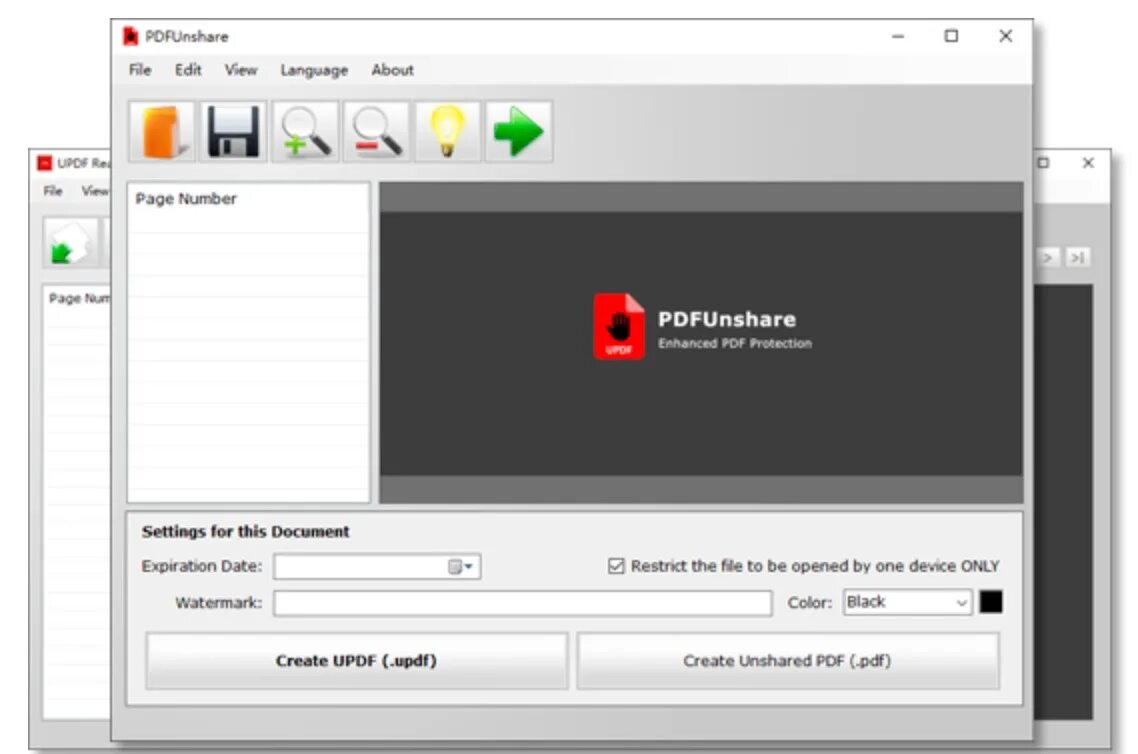This screenshot has width=1138, height=754.
Task: Close the UPDF Reader background window
Action: [1088, 163]
